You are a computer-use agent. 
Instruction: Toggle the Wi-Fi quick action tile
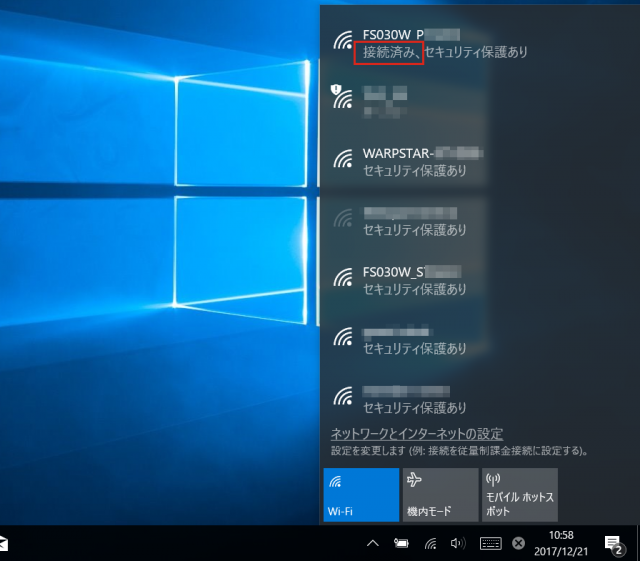click(360, 494)
